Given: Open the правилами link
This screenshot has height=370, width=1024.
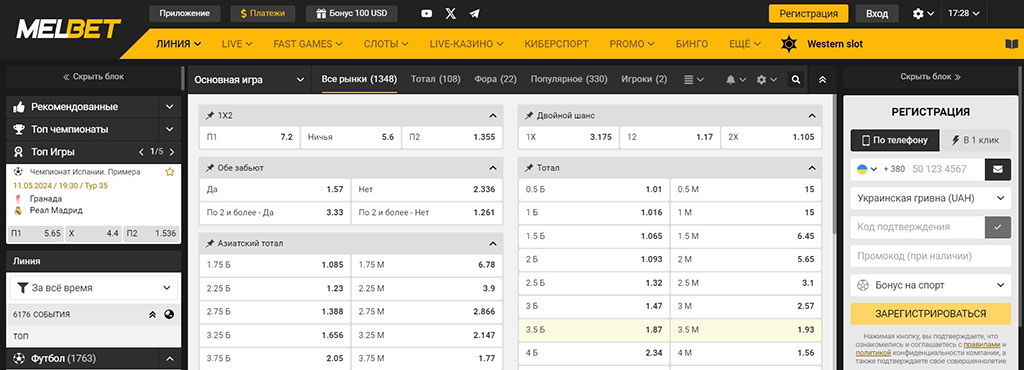Looking at the screenshot, I should pos(982,344).
